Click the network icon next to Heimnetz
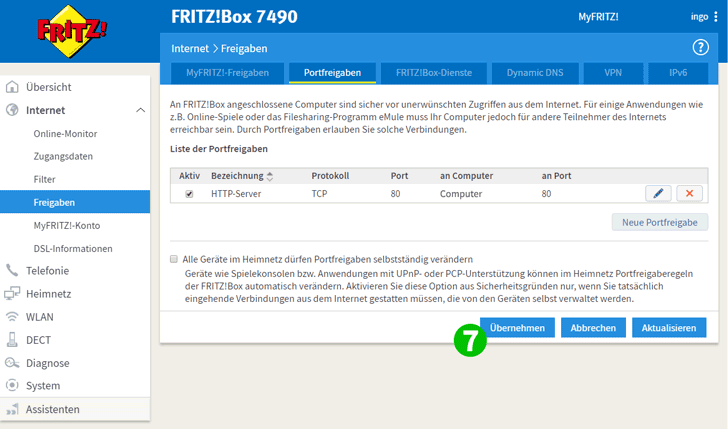728x429 pixels. (x=12, y=293)
